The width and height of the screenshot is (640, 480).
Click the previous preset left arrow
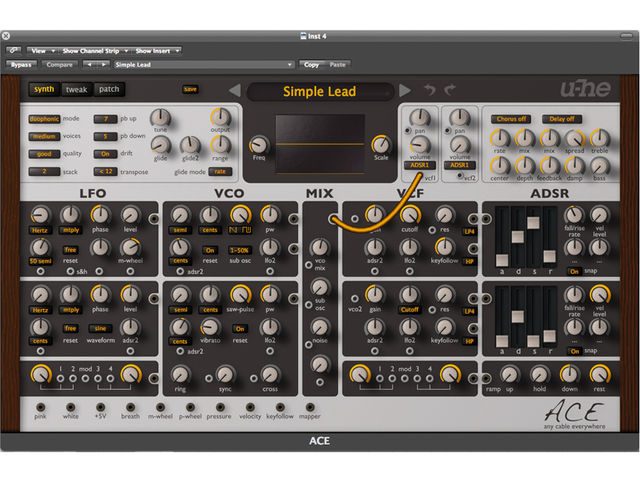[x=235, y=90]
